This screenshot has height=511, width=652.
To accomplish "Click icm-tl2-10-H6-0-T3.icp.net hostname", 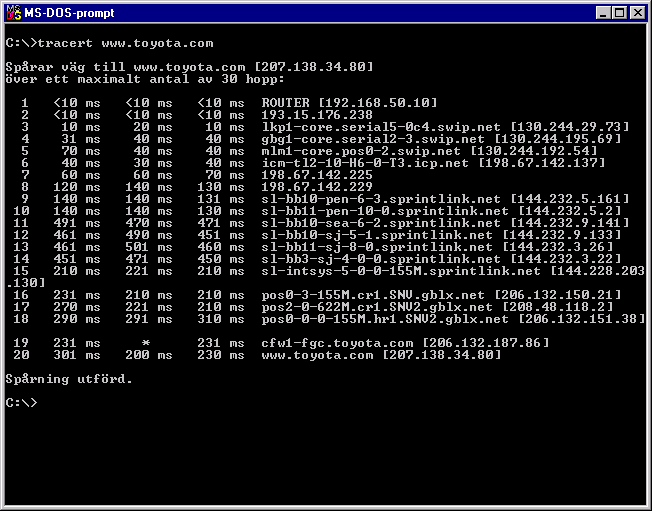I will [365, 163].
